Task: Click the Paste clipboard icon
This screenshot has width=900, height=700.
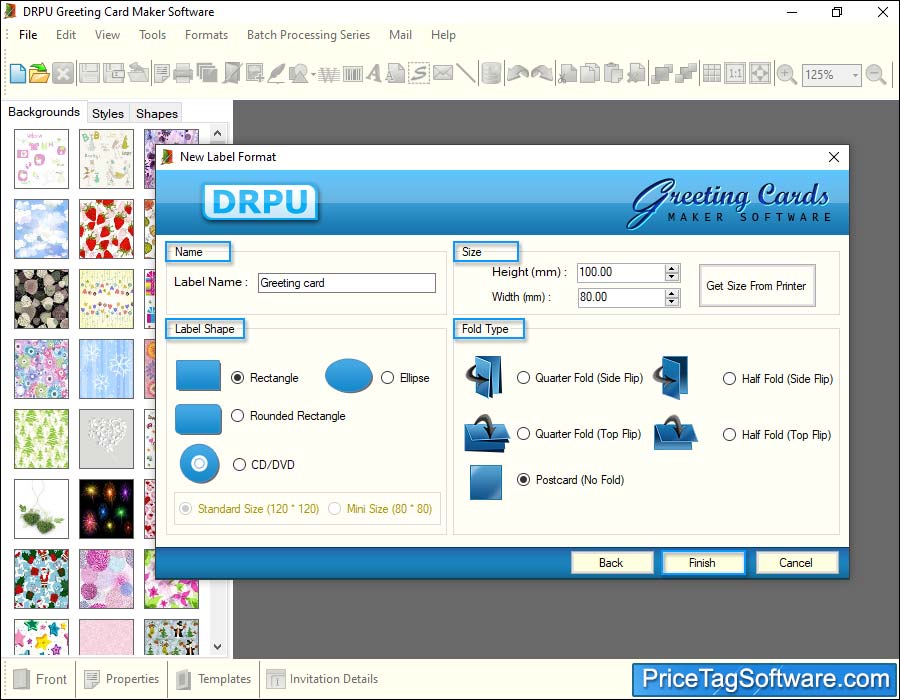Action: (613, 74)
